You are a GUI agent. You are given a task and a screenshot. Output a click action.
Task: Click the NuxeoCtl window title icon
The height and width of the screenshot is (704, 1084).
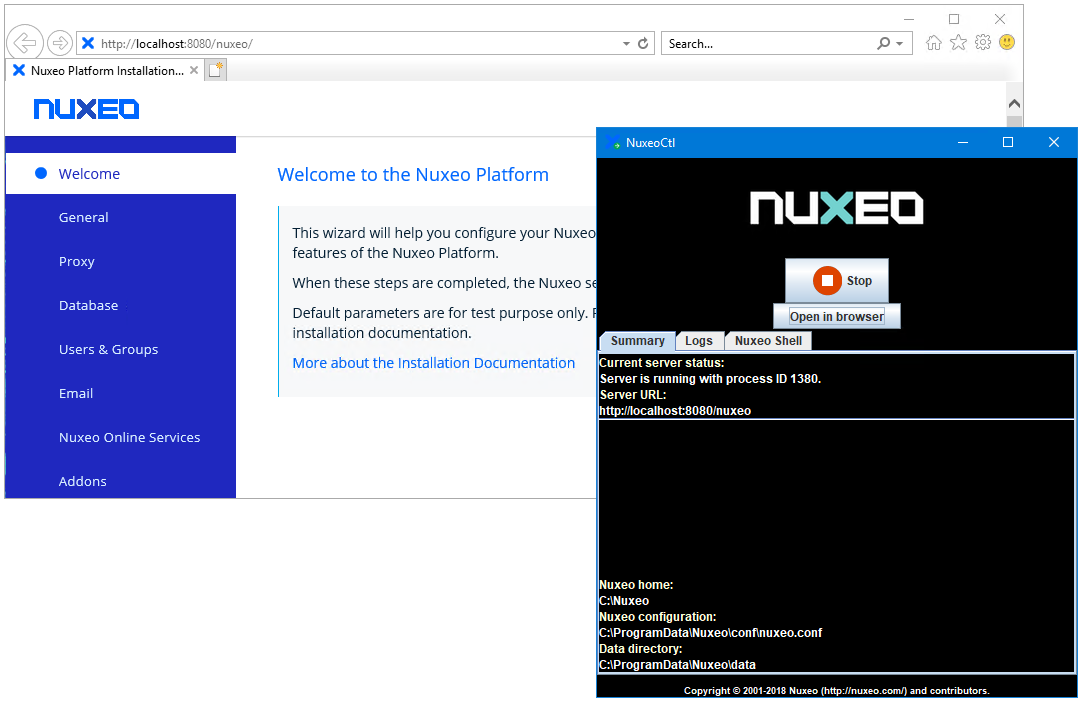pyautogui.click(x=613, y=143)
